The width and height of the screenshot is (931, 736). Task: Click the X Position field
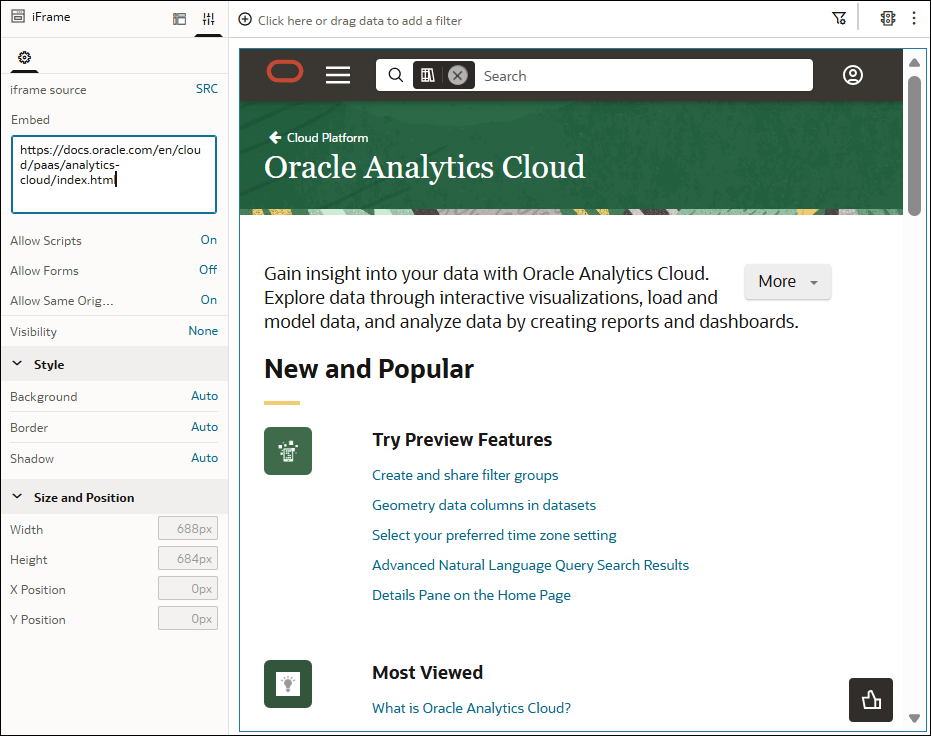188,589
